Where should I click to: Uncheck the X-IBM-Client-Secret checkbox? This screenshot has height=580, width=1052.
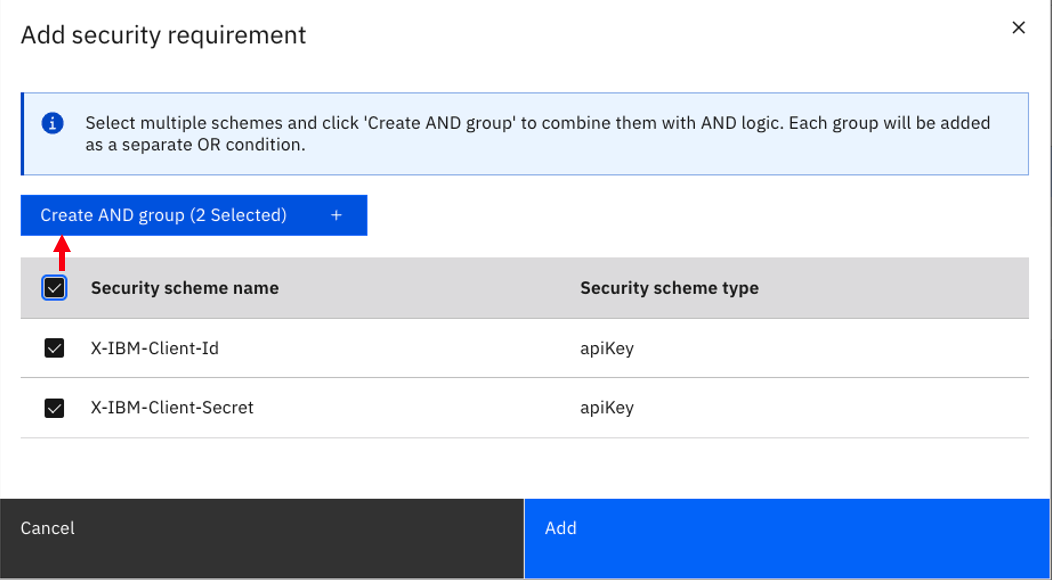[x=54, y=407]
